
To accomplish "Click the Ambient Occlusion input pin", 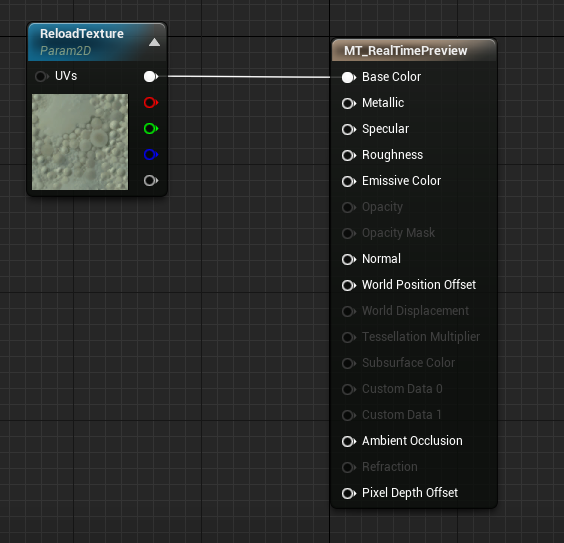I will 349,441.
